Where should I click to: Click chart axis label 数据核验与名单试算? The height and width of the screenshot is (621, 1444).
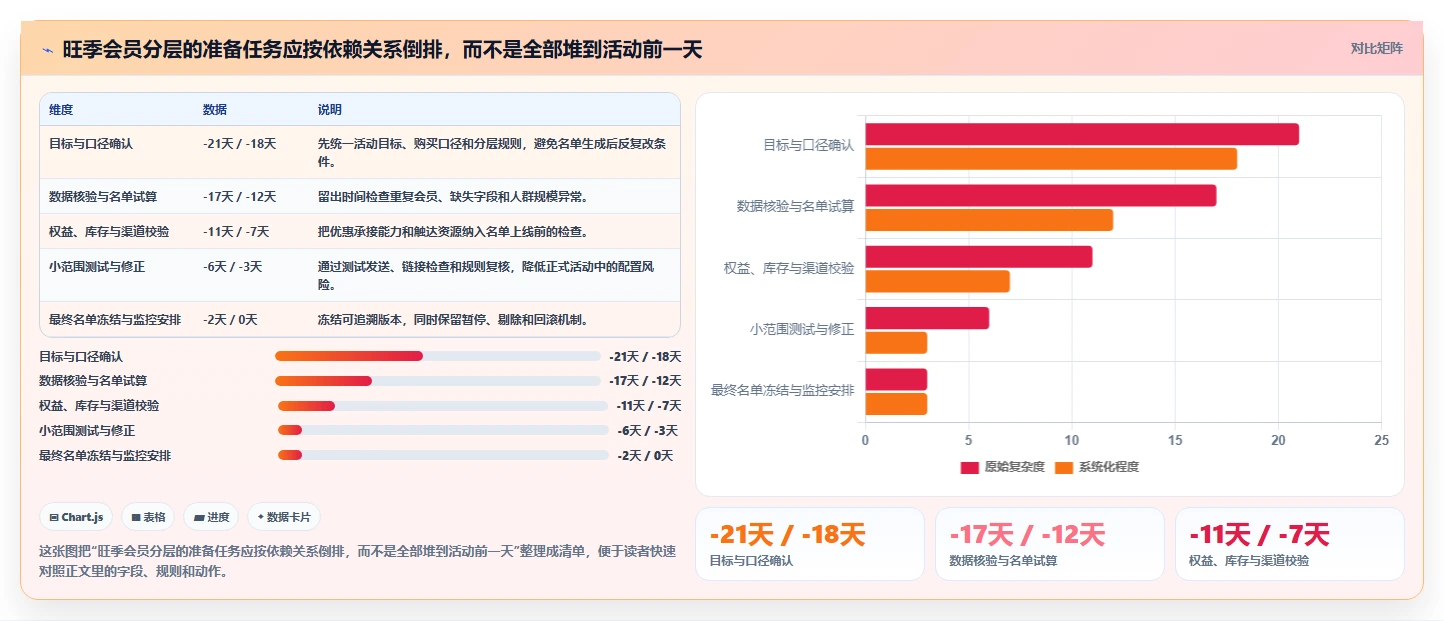(795, 207)
